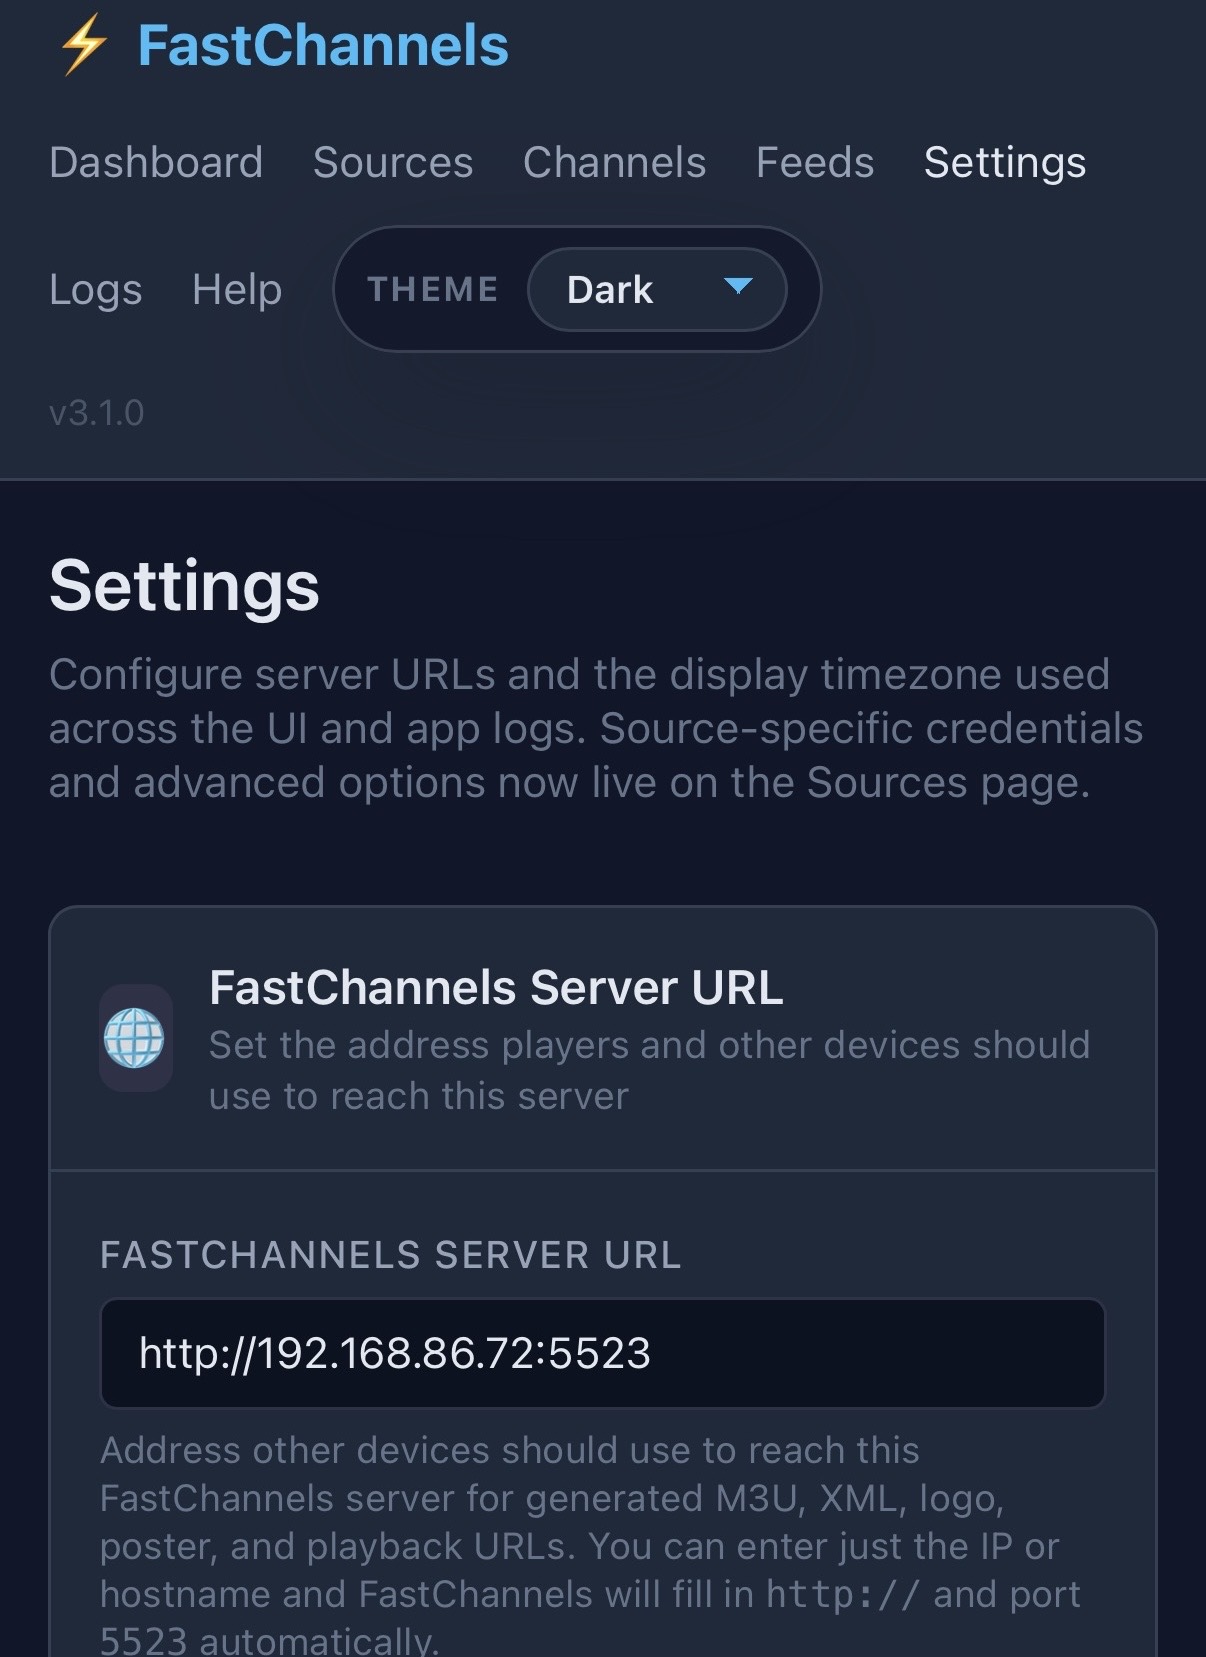Click the FastChannels Server URL card heading
This screenshot has width=1206, height=1657.
[496, 988]
